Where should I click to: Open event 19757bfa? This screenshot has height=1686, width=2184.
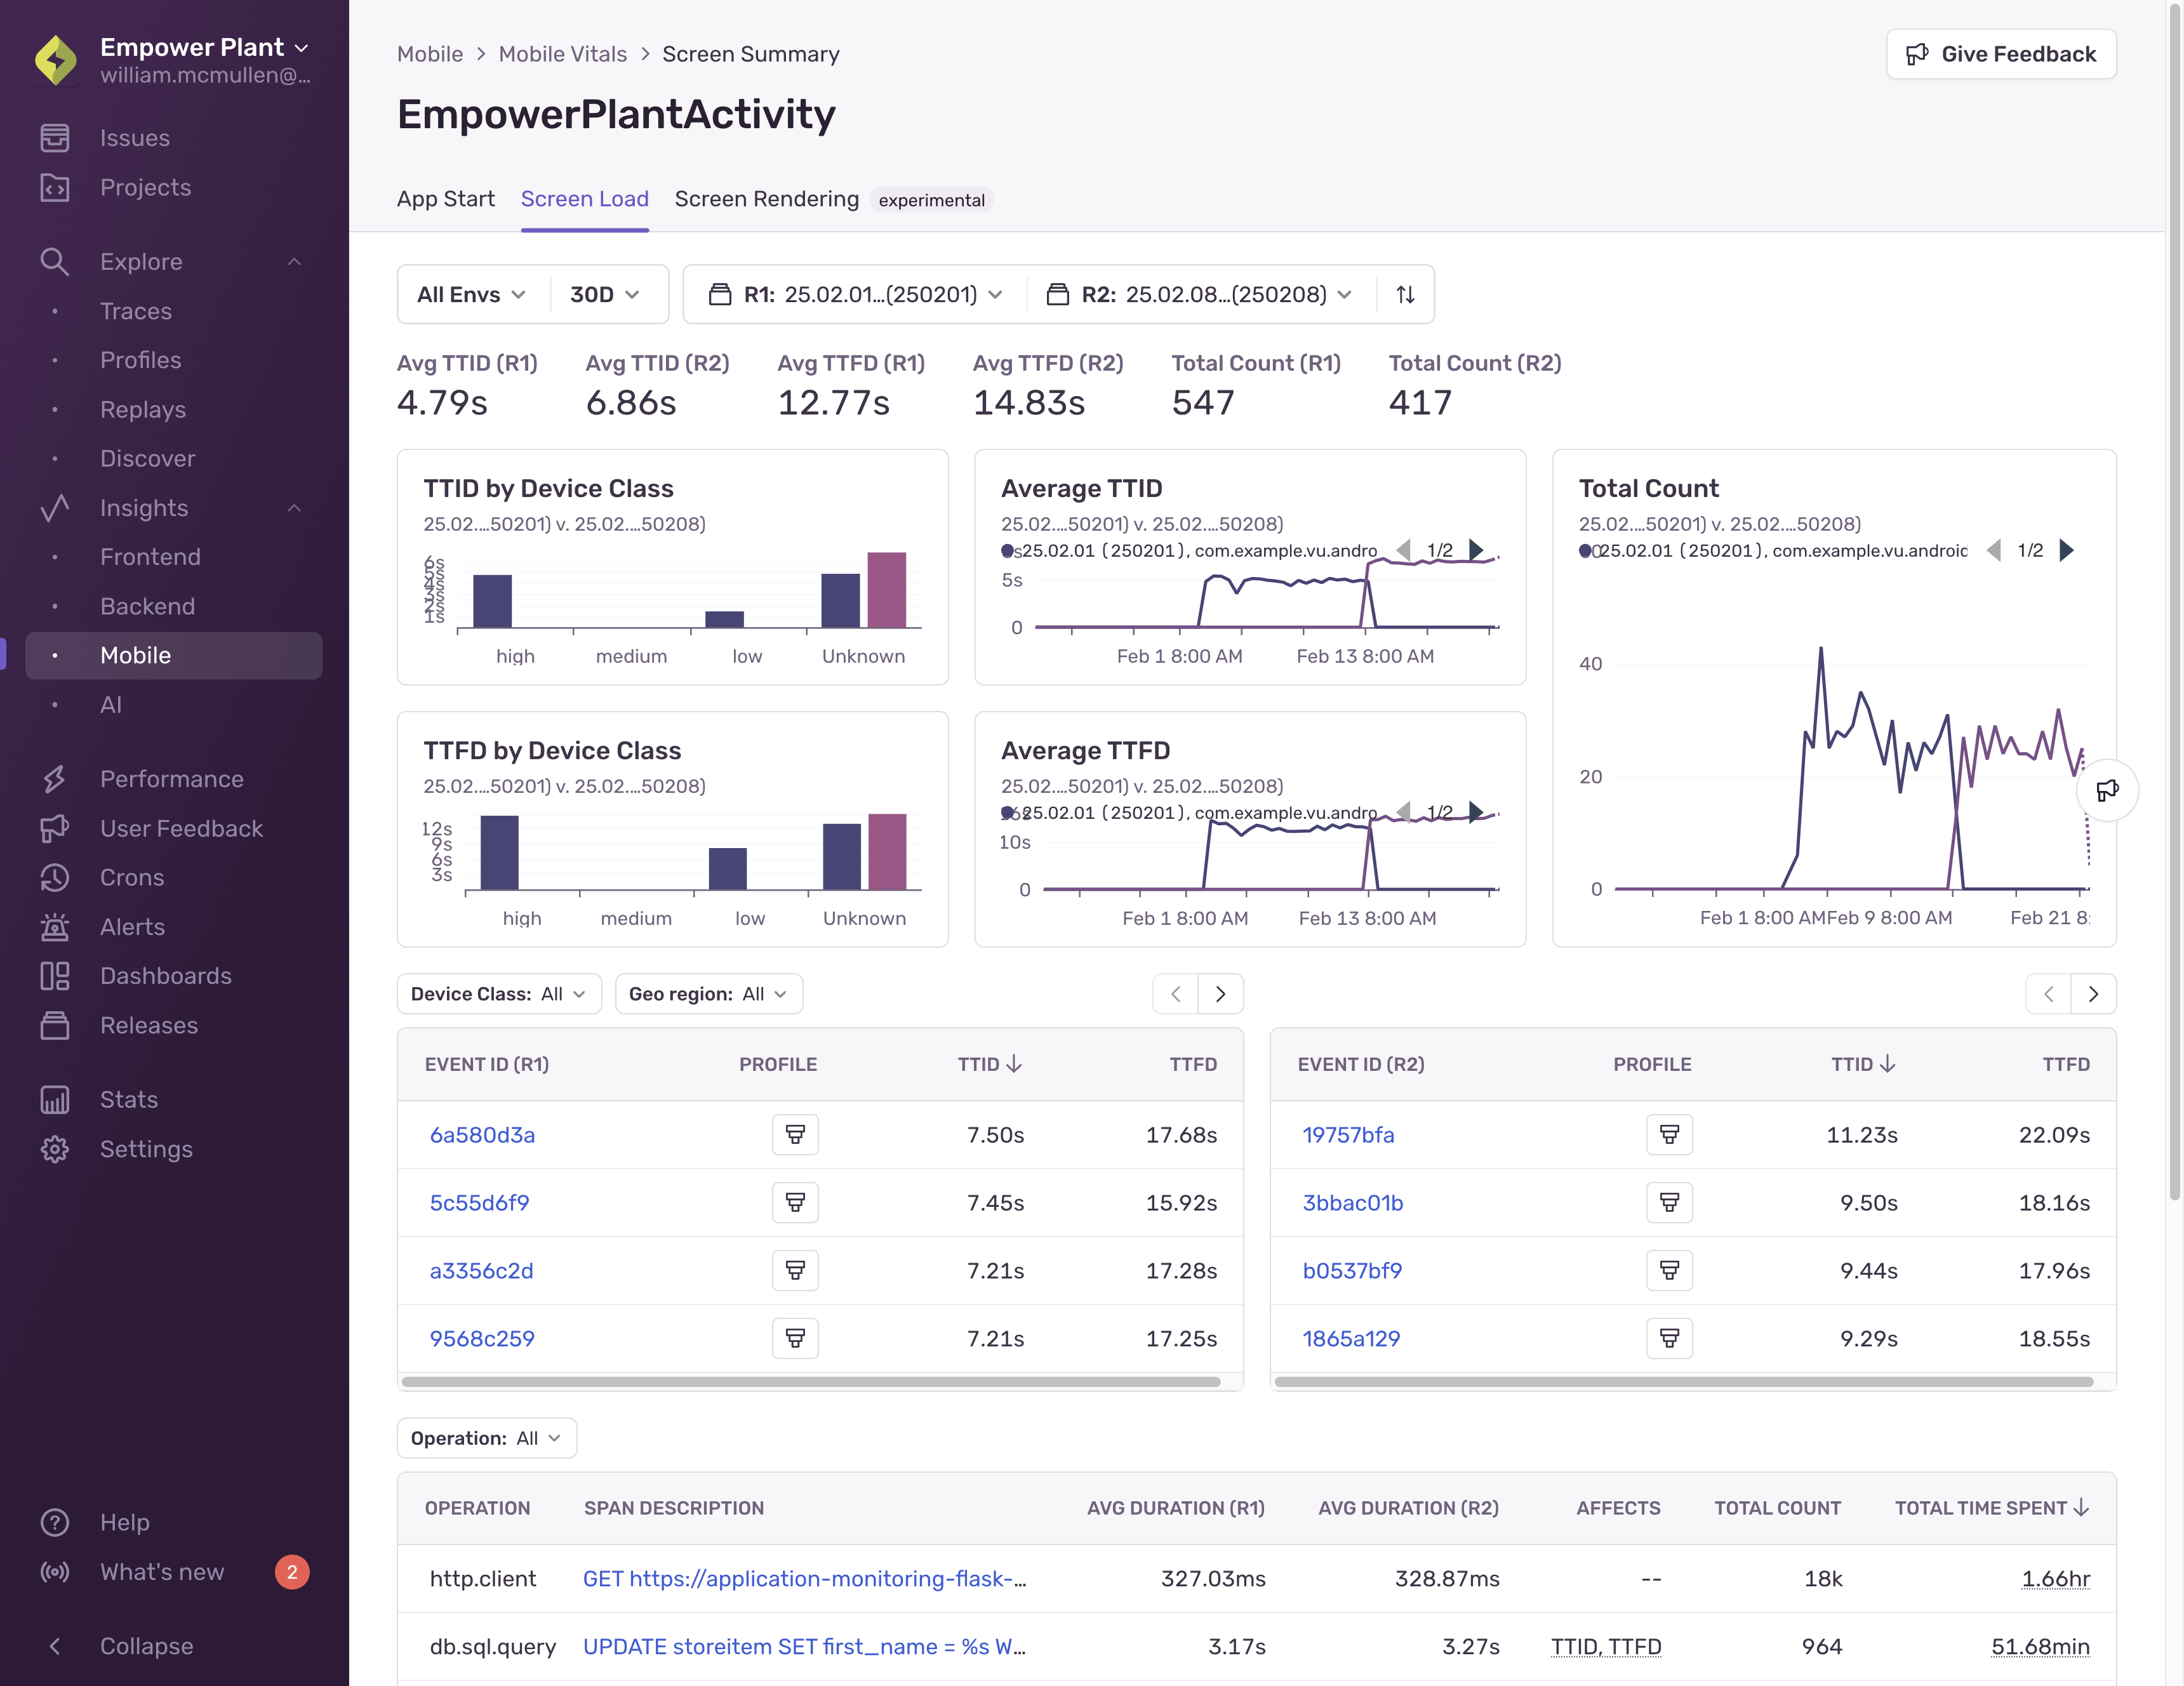pyautogui.click(x=1348, y=1135)
